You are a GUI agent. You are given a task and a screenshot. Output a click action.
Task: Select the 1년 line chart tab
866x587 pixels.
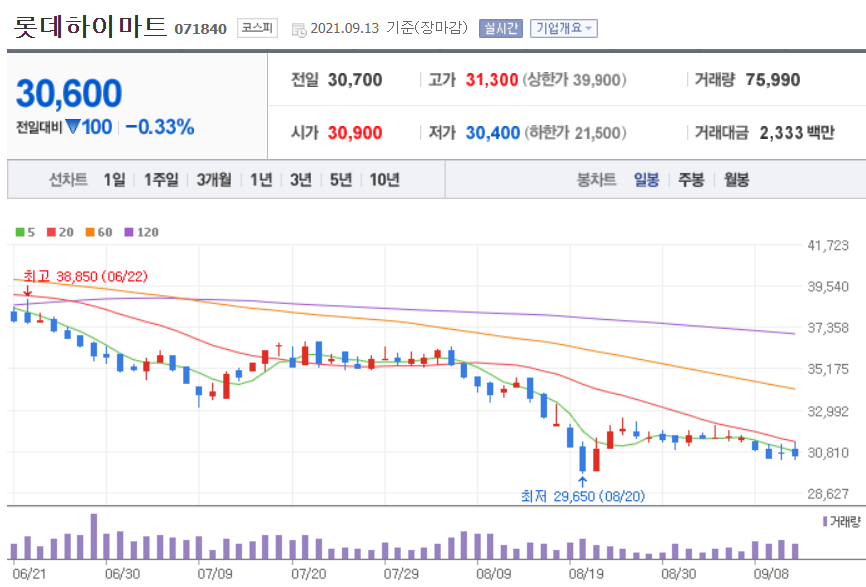[261, 179]
